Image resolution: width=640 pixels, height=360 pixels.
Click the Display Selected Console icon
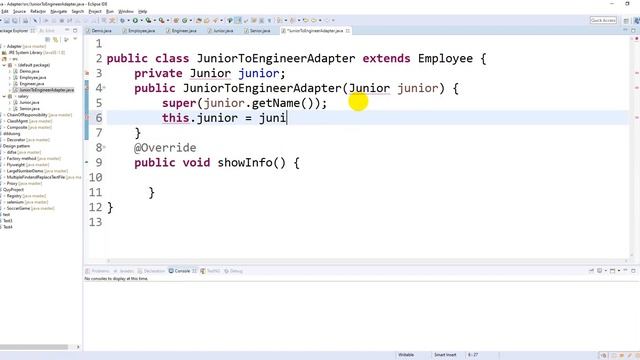click(599, 271)
